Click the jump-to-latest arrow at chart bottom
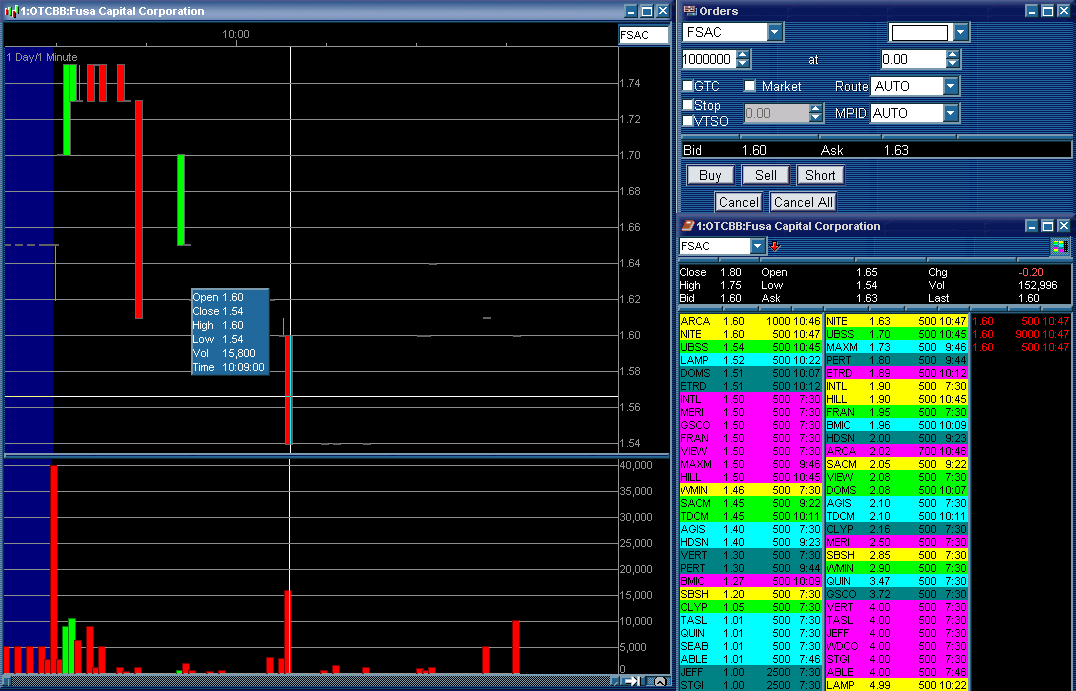Image resolution: width=1076 pixels, height=691 pixels. pos(632,681)
